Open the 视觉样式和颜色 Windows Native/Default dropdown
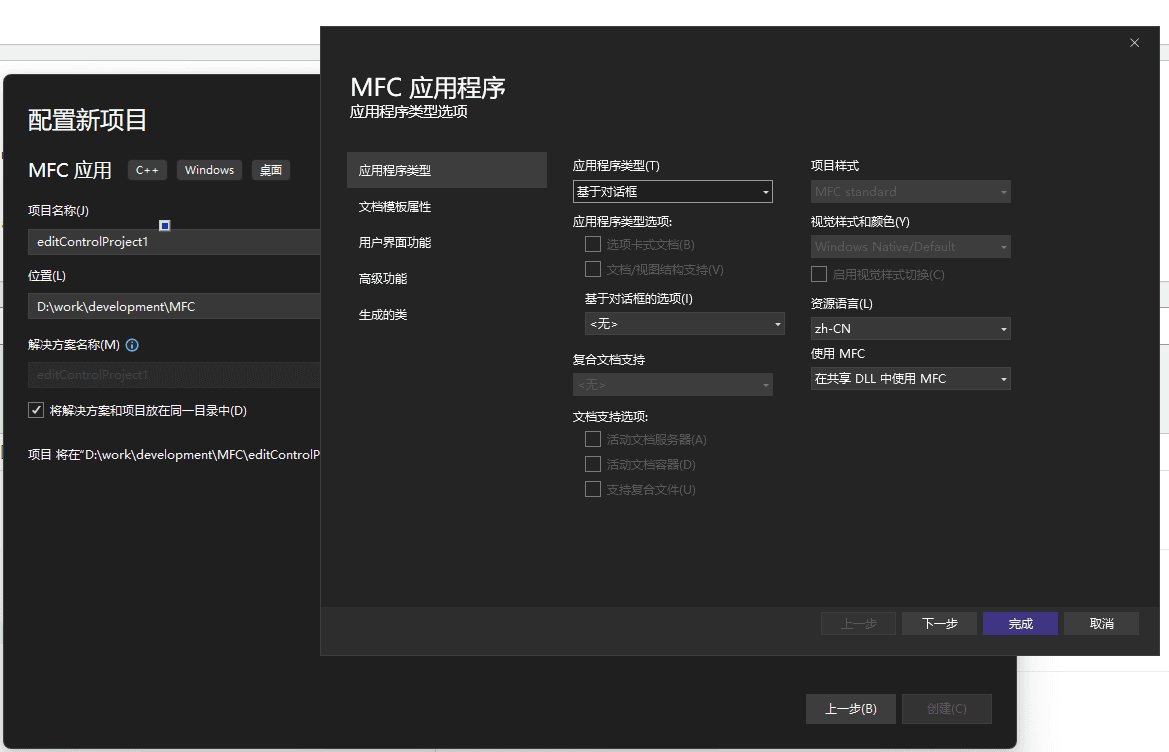This screenshot has width=1169, height=752. coord(910,247)
